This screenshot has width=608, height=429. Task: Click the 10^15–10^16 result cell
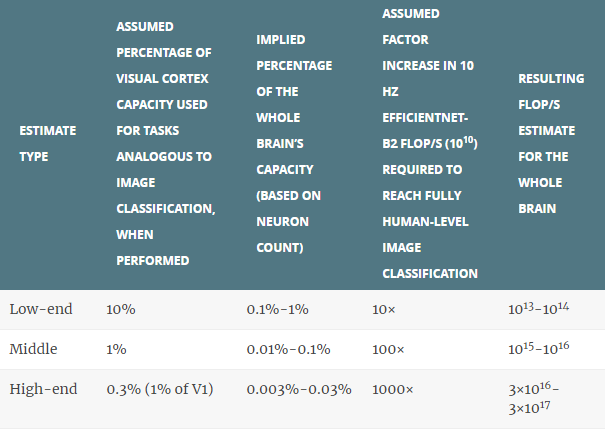(539, 348)
